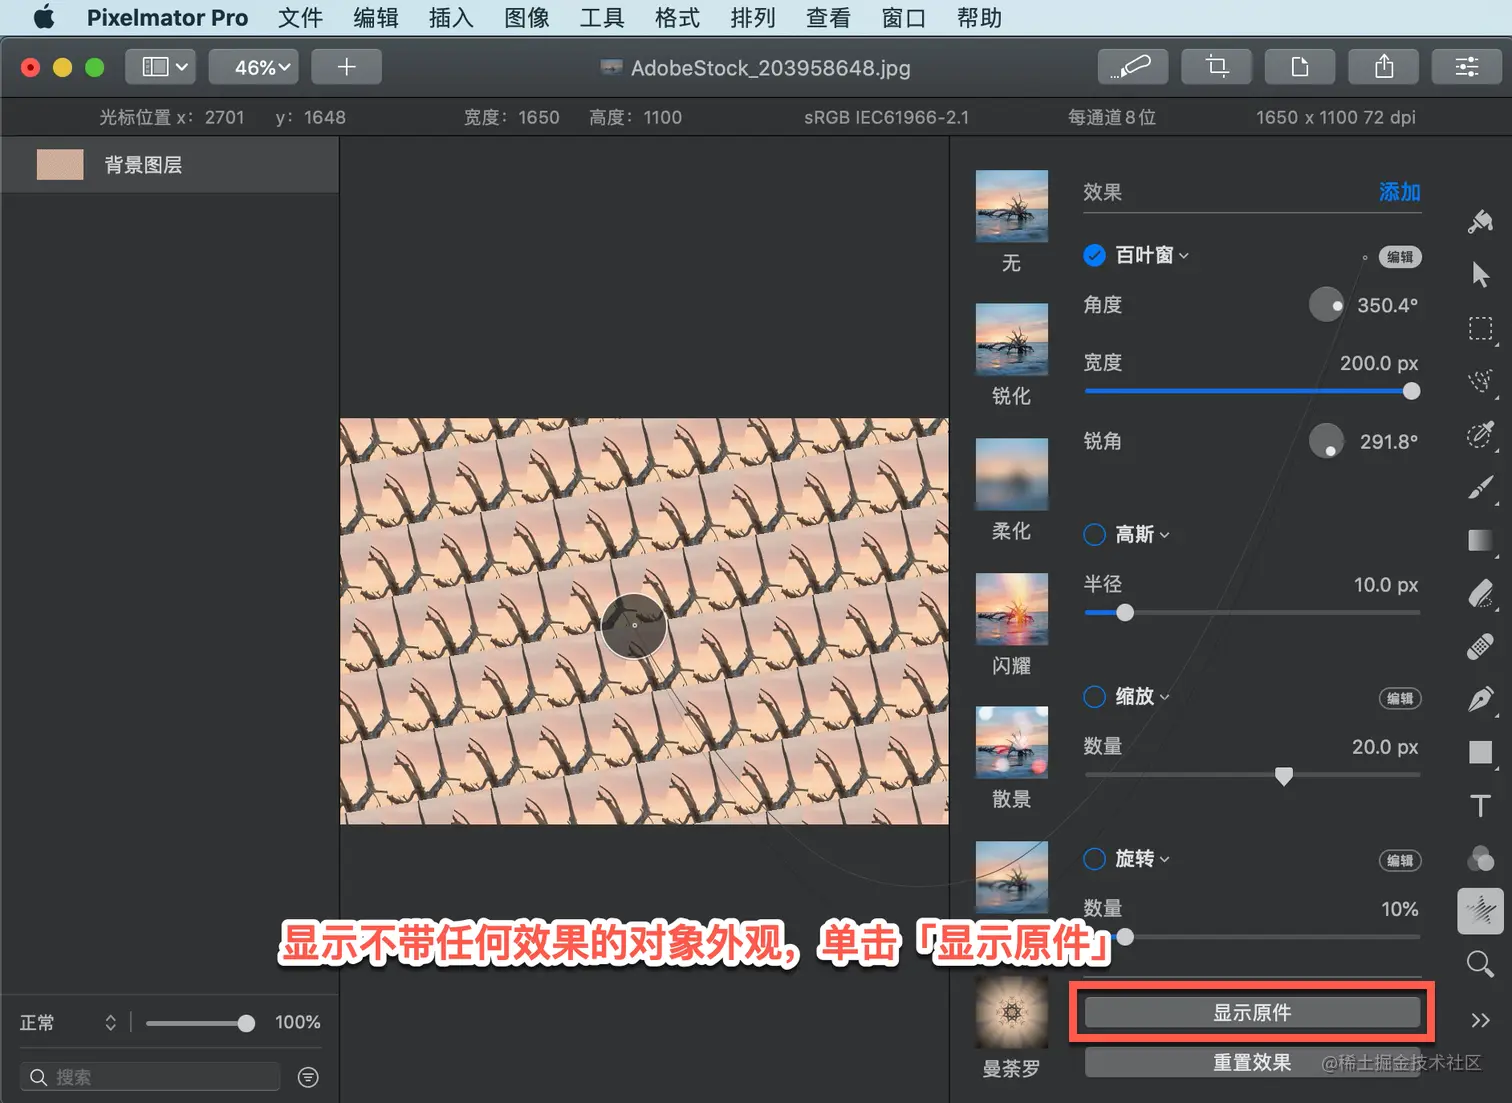Open the 排列 menu
This screenshot has height=1103, width=1512.
coord(753,18)
